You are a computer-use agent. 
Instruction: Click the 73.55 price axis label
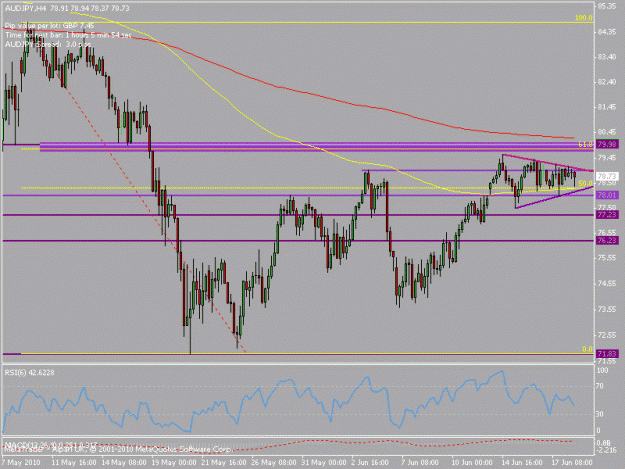(607, 309)
